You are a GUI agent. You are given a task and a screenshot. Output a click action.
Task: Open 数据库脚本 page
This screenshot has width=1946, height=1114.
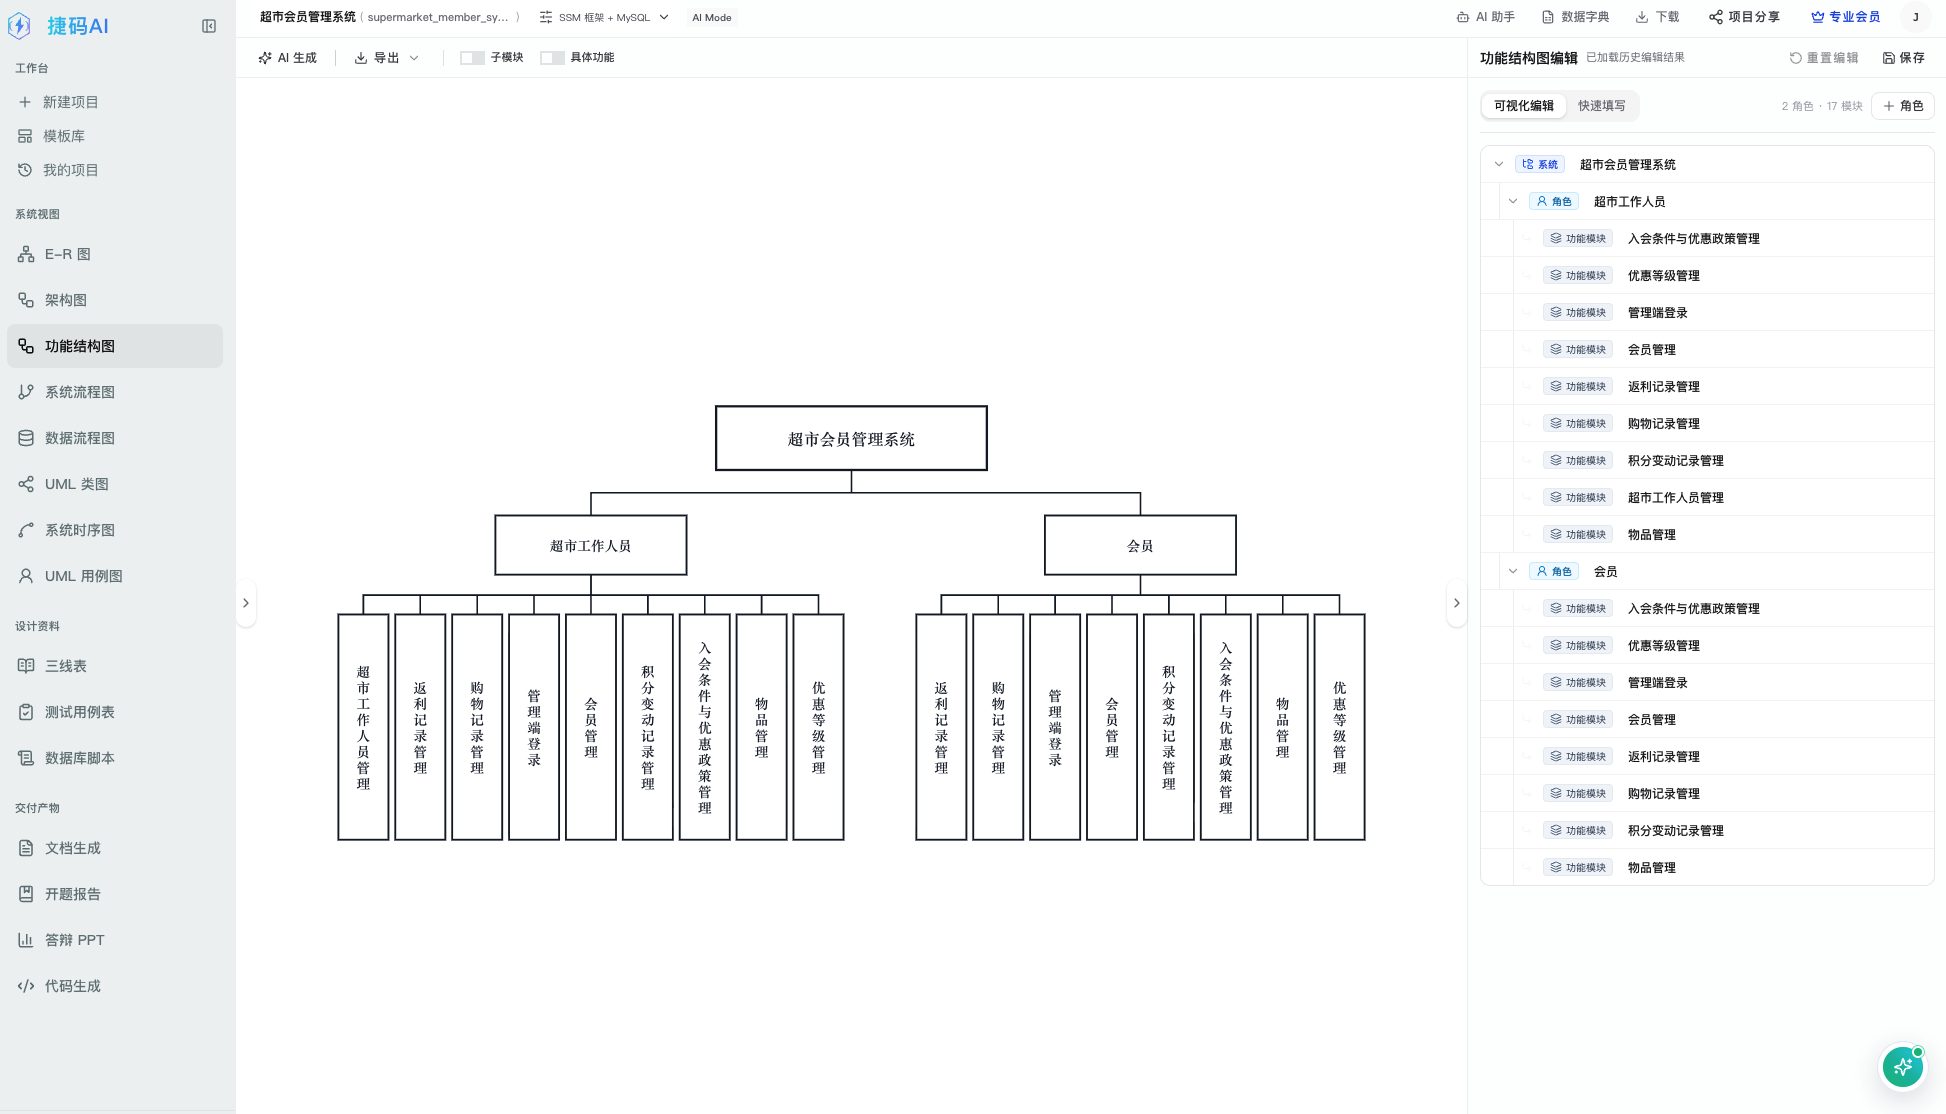click(x=114, y=758)
